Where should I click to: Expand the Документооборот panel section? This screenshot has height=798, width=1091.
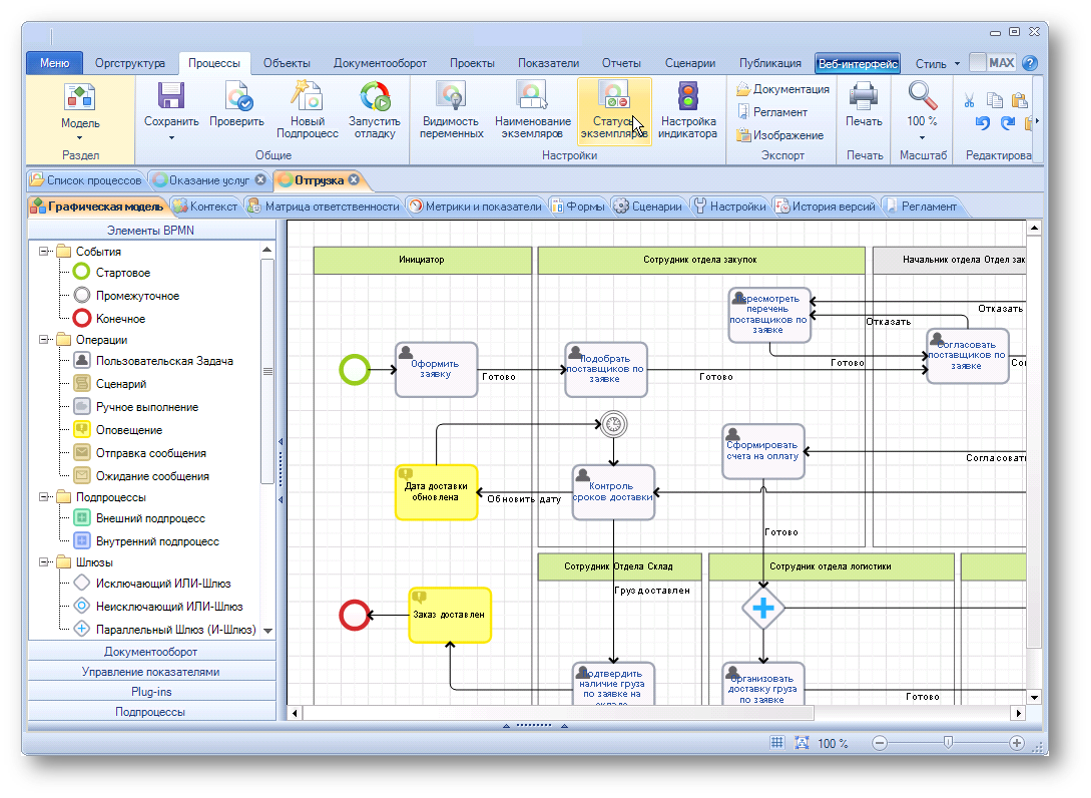point(151,652)
